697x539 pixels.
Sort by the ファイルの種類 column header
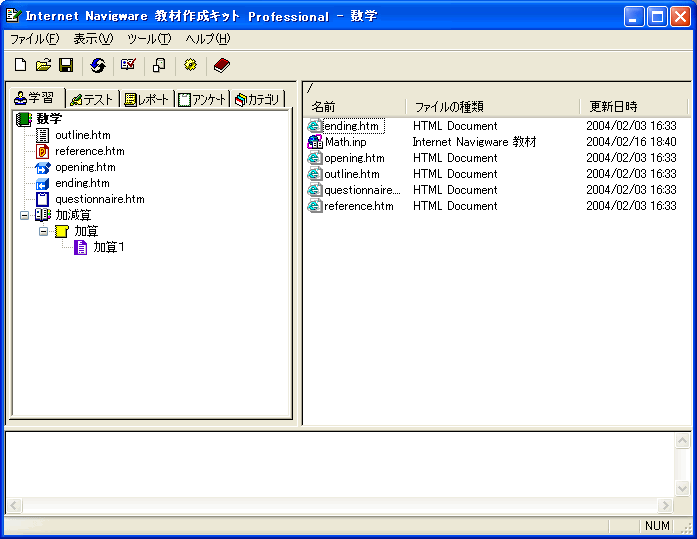[493, 107]
